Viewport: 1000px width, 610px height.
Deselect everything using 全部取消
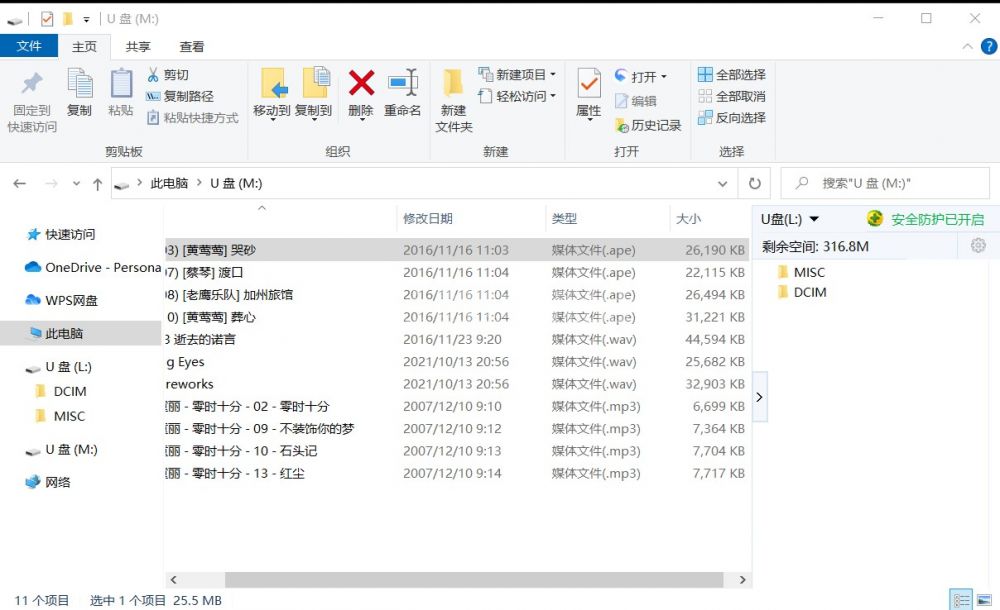[731, 96]
